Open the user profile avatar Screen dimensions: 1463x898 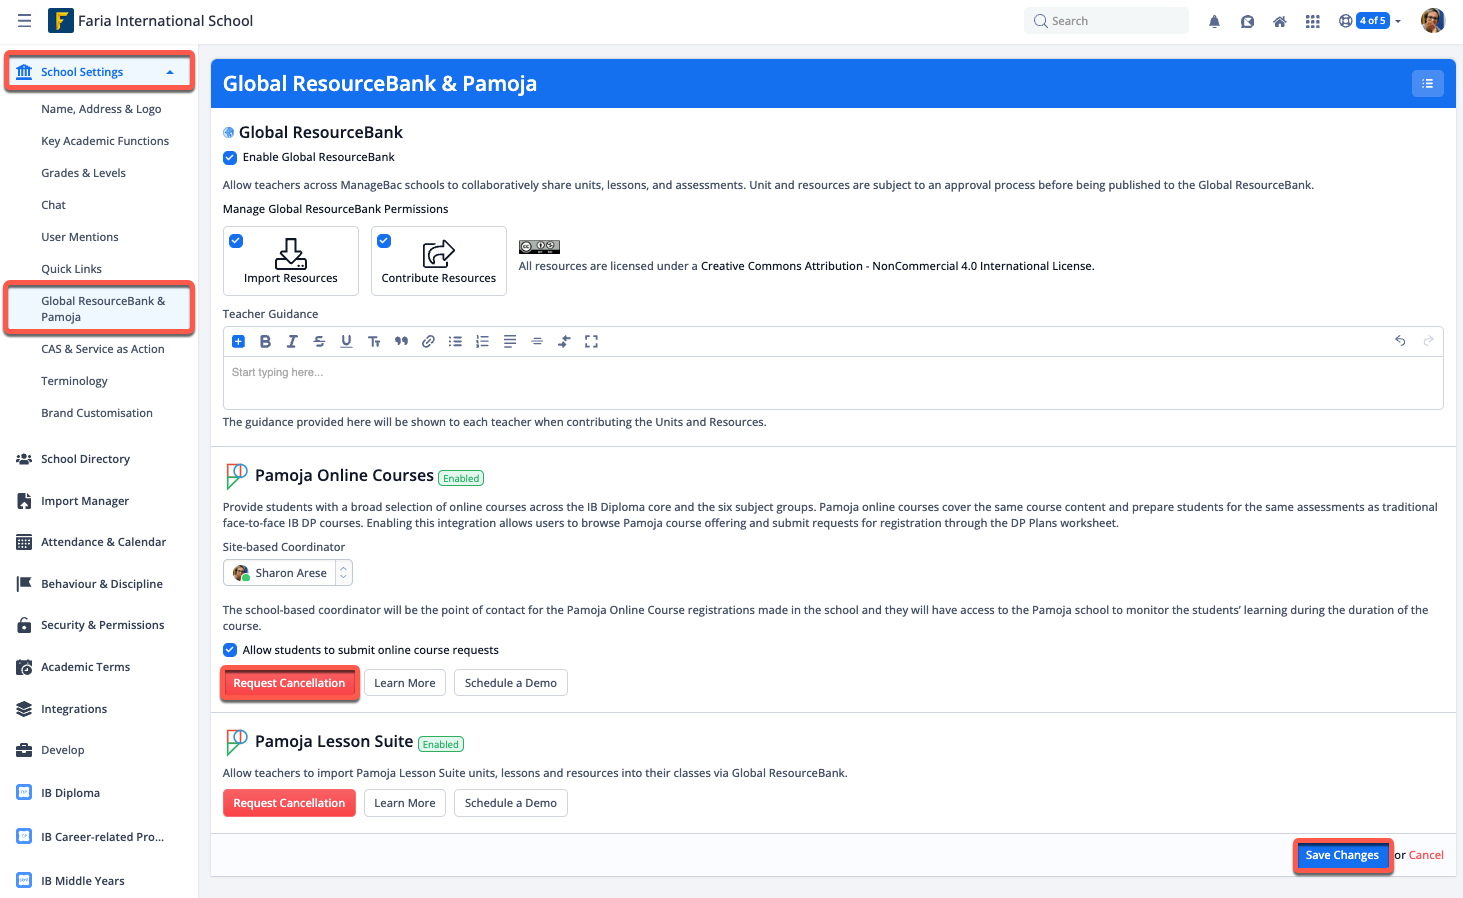click(1433, 20)
